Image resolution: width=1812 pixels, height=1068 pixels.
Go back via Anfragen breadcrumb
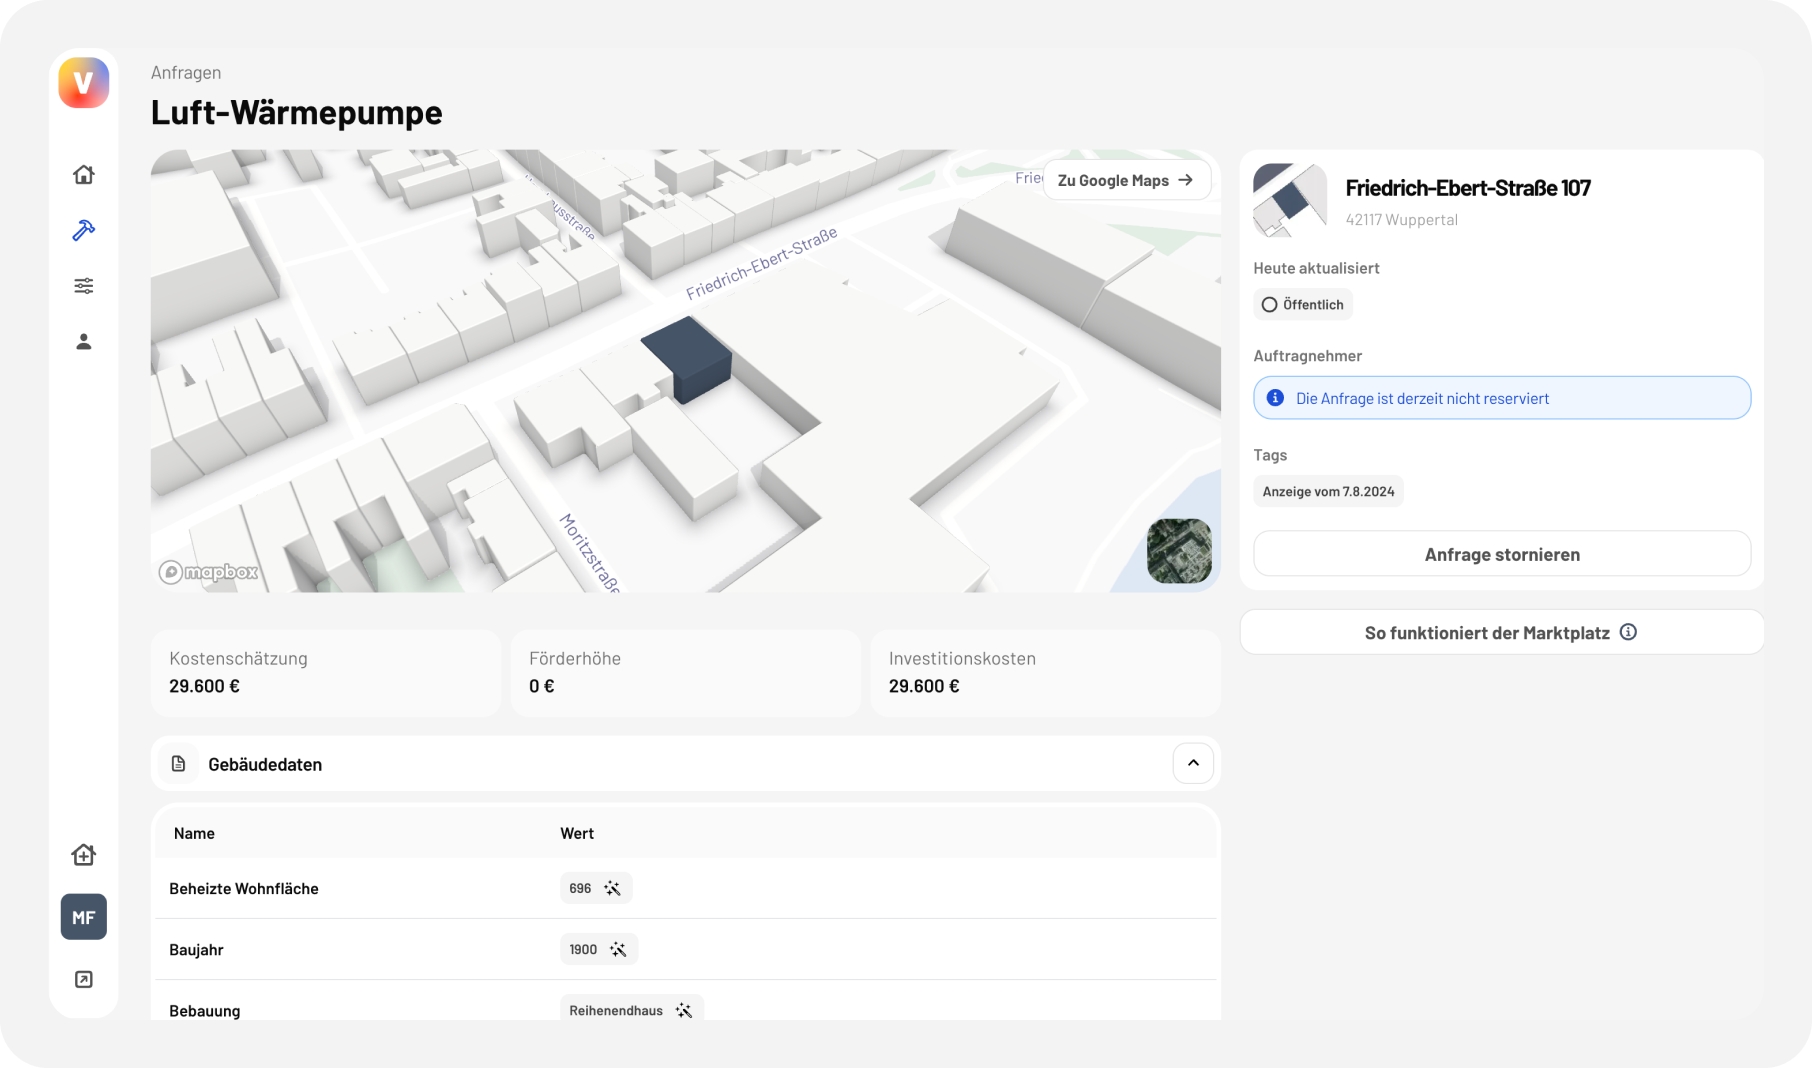[186, 73]
